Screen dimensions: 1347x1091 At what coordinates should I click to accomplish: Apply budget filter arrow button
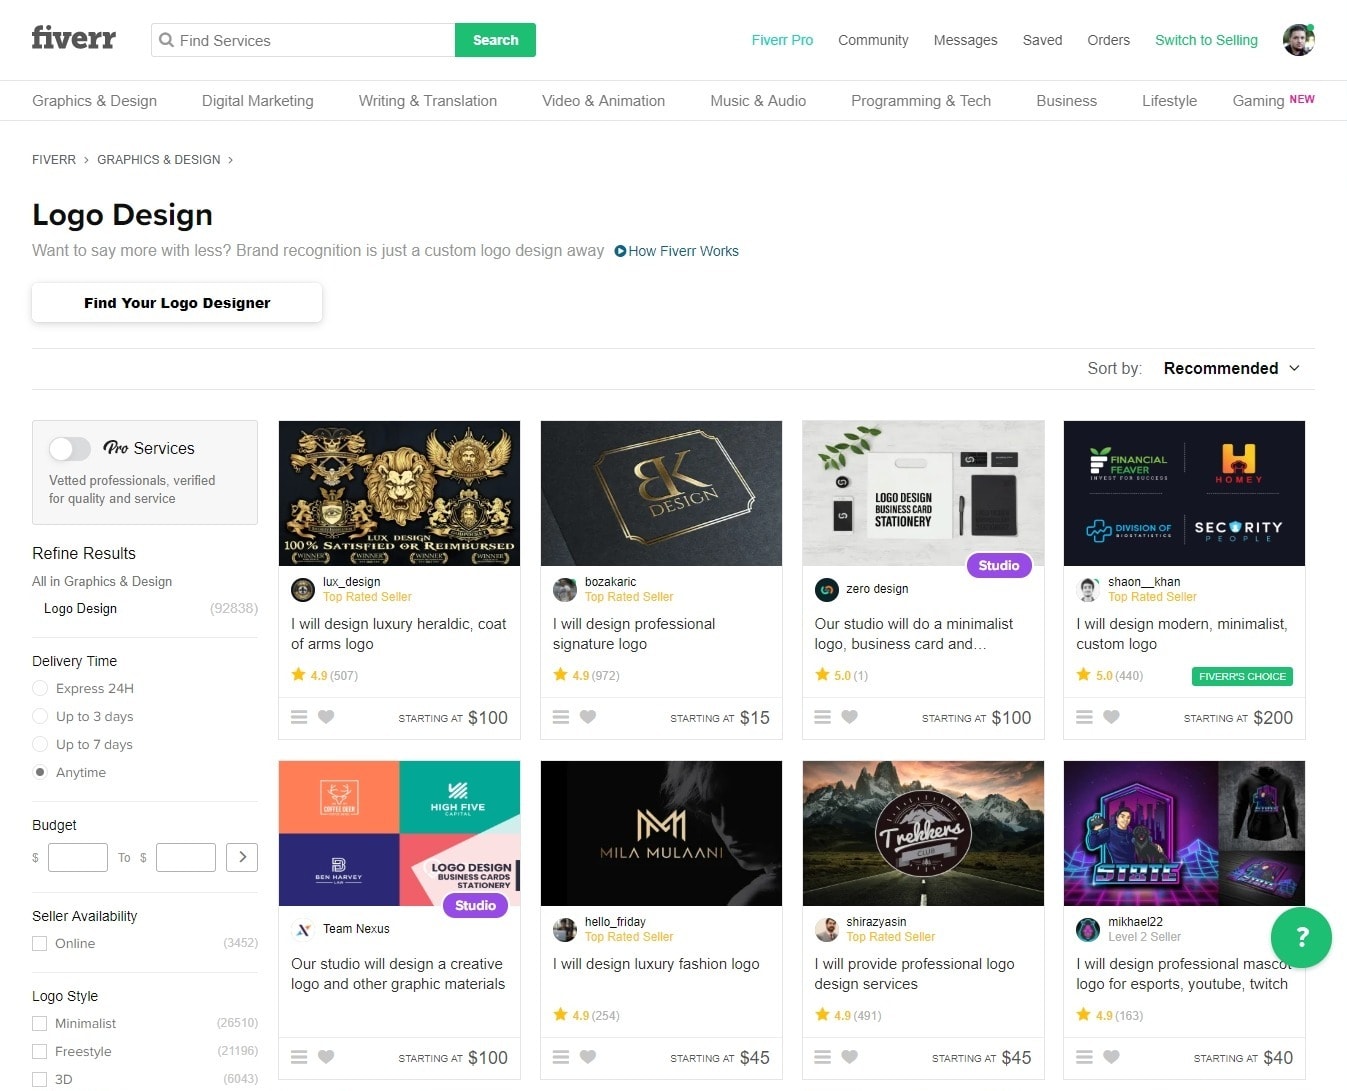coord(242,857)
